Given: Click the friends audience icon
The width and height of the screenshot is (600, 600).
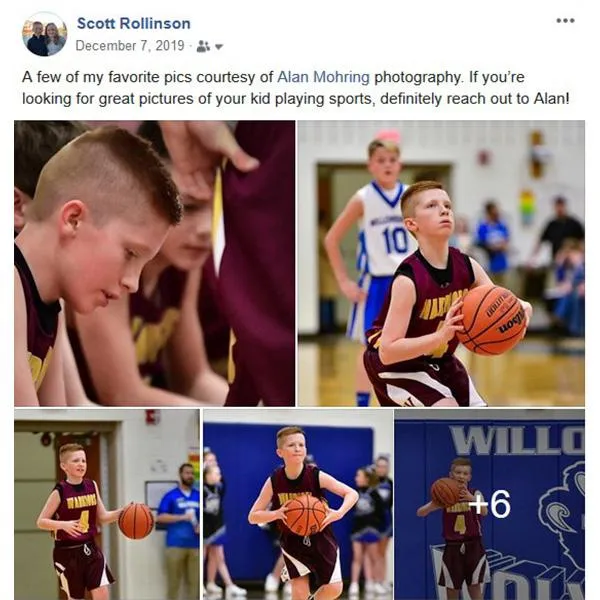Looking at the screenshot, I should 203,46.
